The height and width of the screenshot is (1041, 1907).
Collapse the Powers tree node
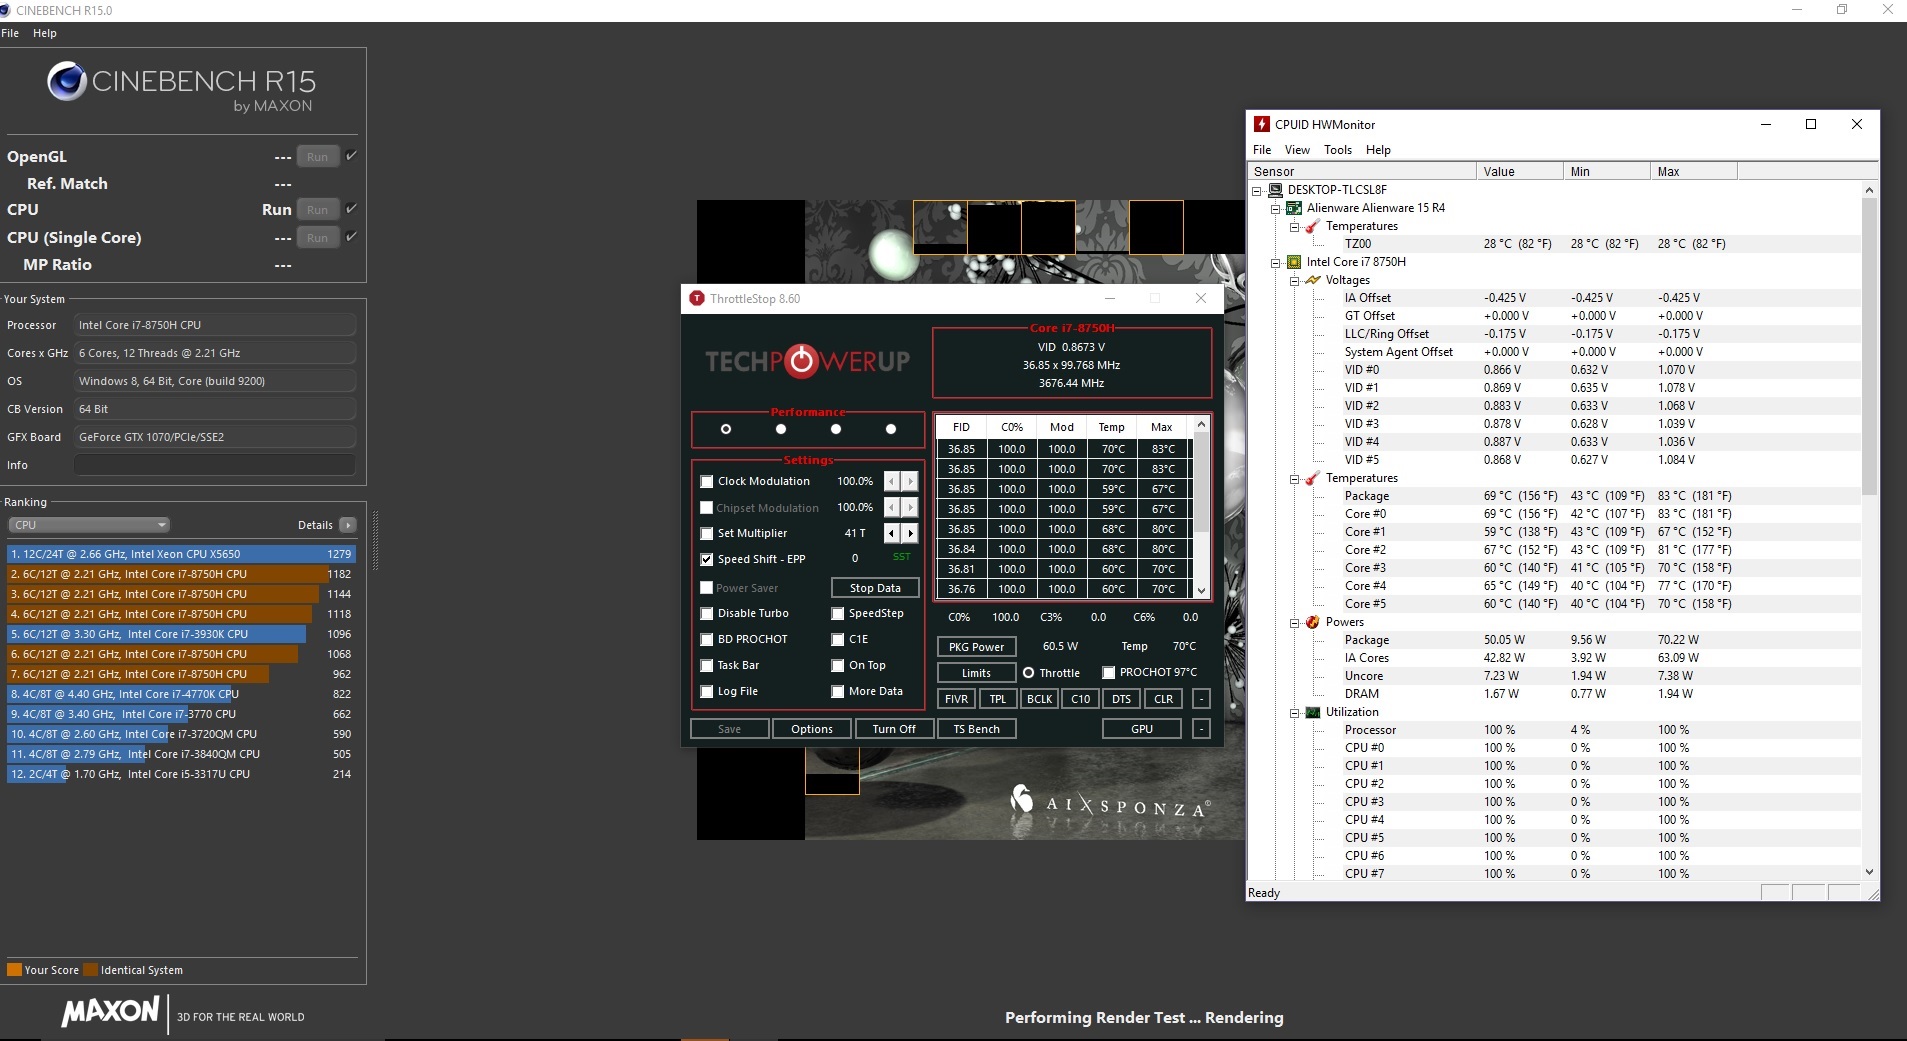click(1295, 622)
